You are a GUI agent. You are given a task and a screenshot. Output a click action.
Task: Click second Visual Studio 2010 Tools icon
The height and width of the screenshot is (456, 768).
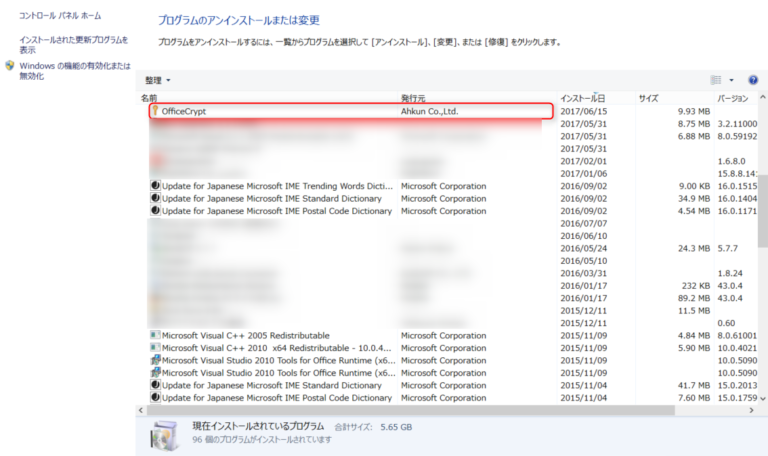point(155,372)
